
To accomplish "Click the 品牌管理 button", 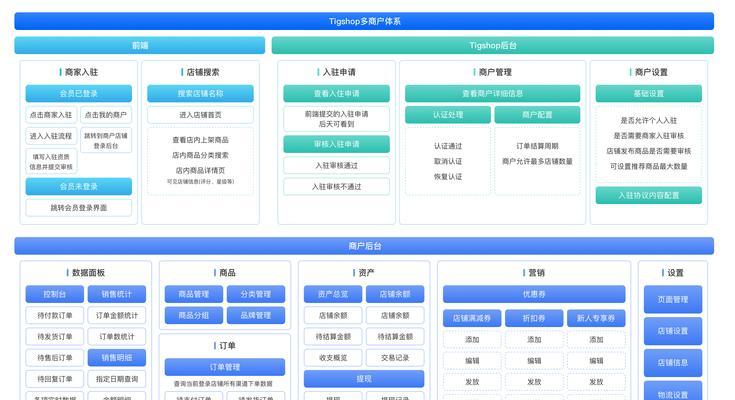I will click(256, 316).
